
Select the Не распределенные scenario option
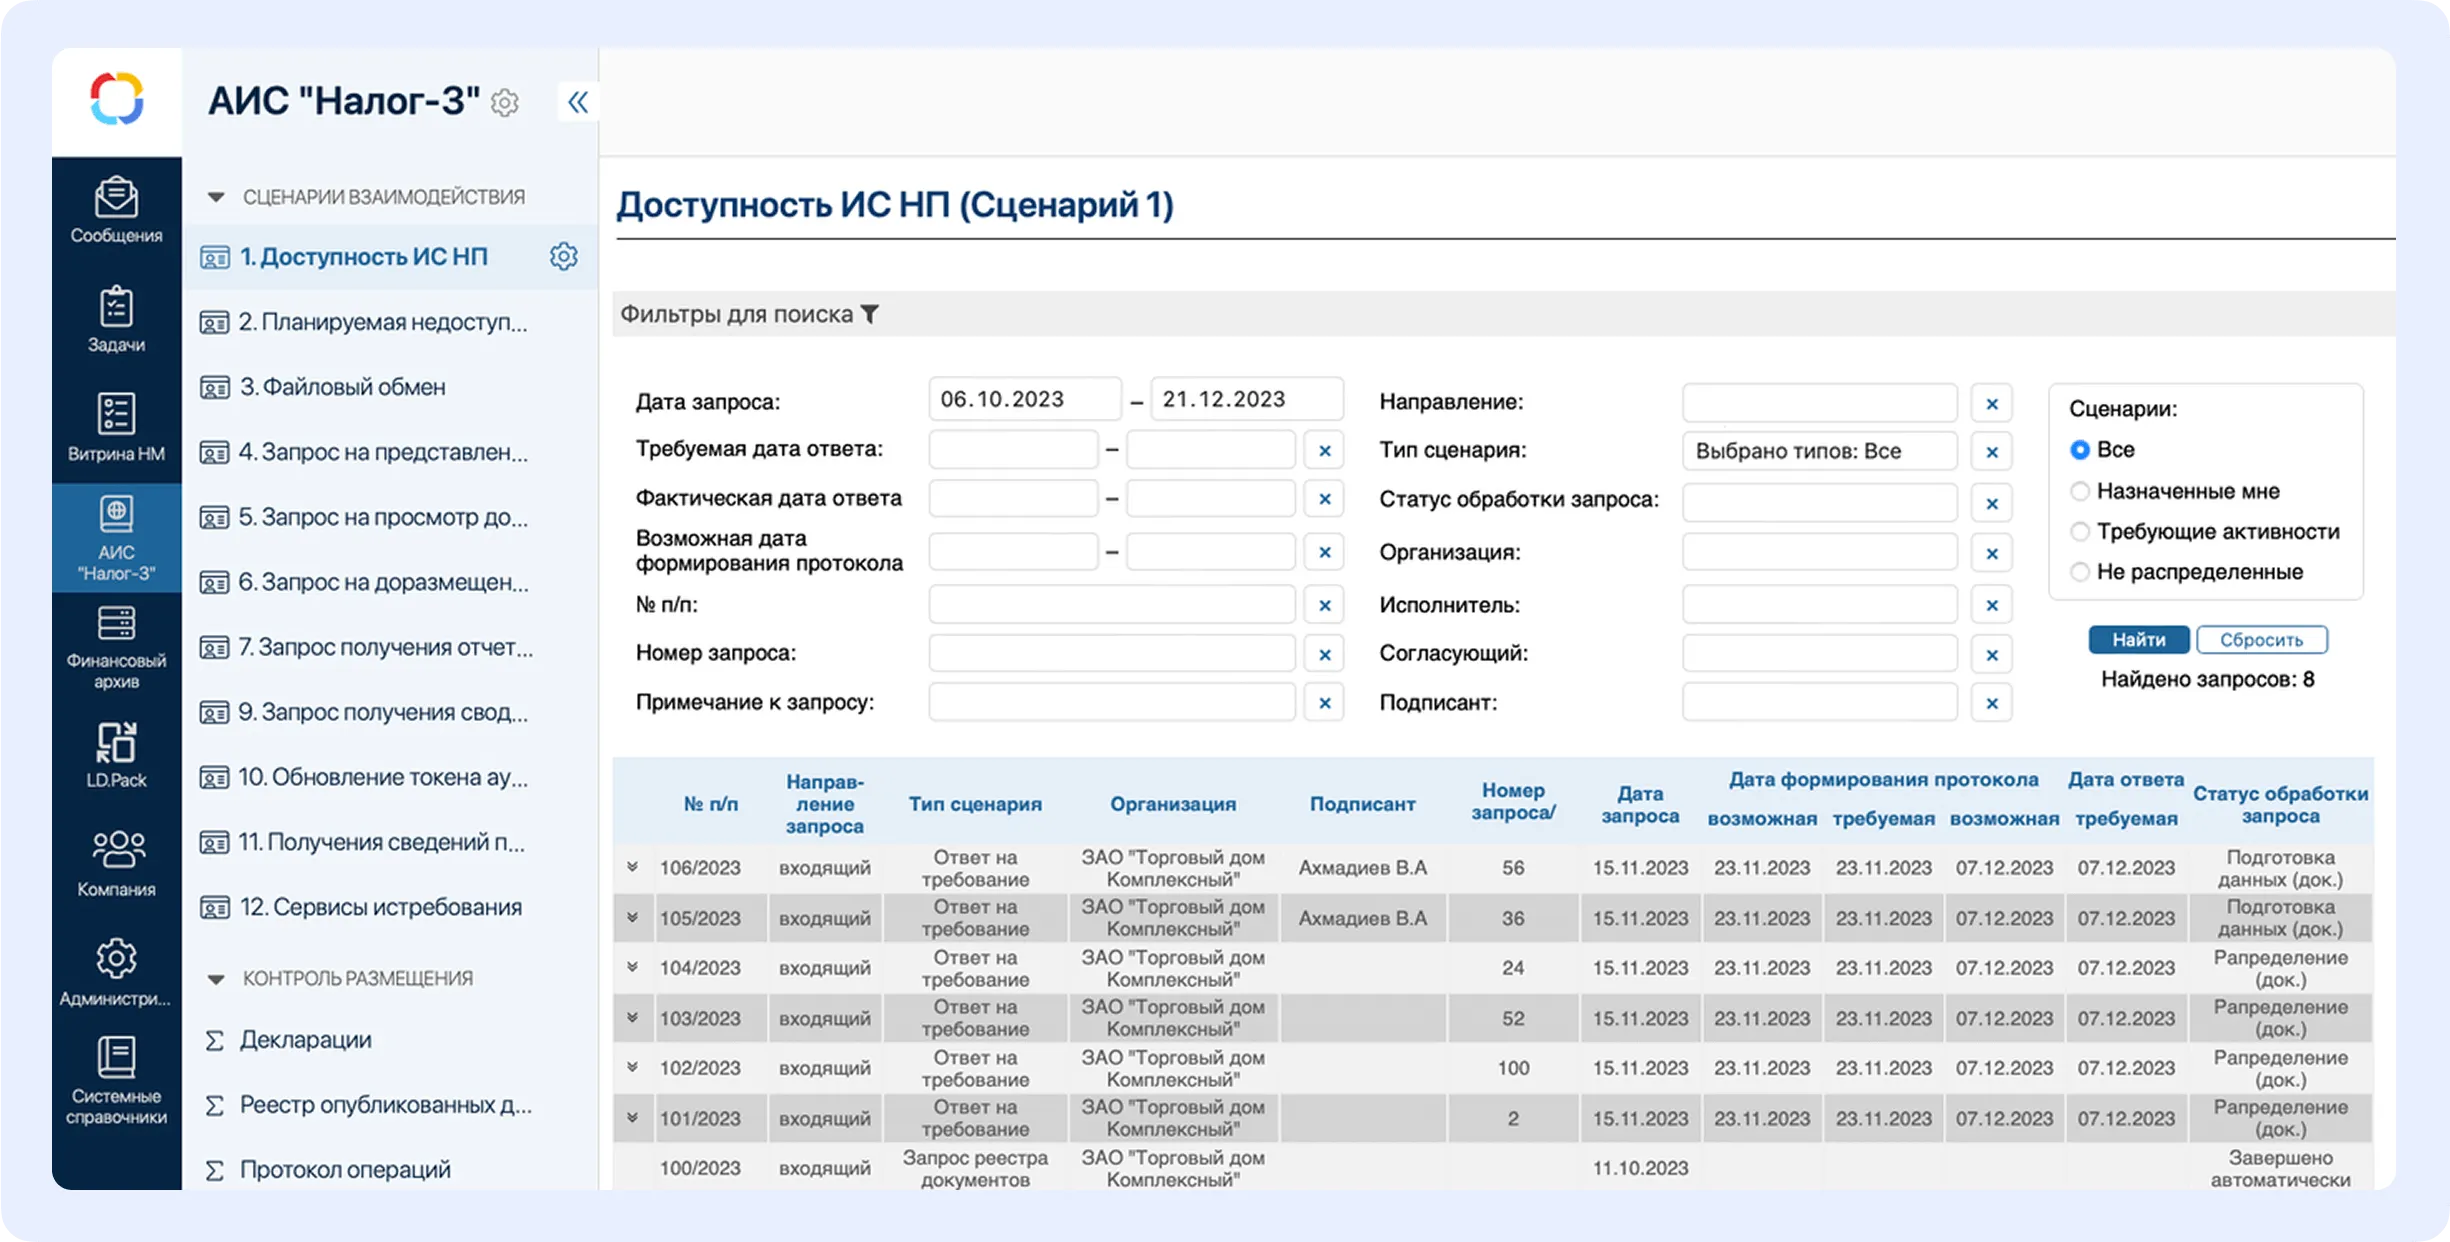[2082, 571]
